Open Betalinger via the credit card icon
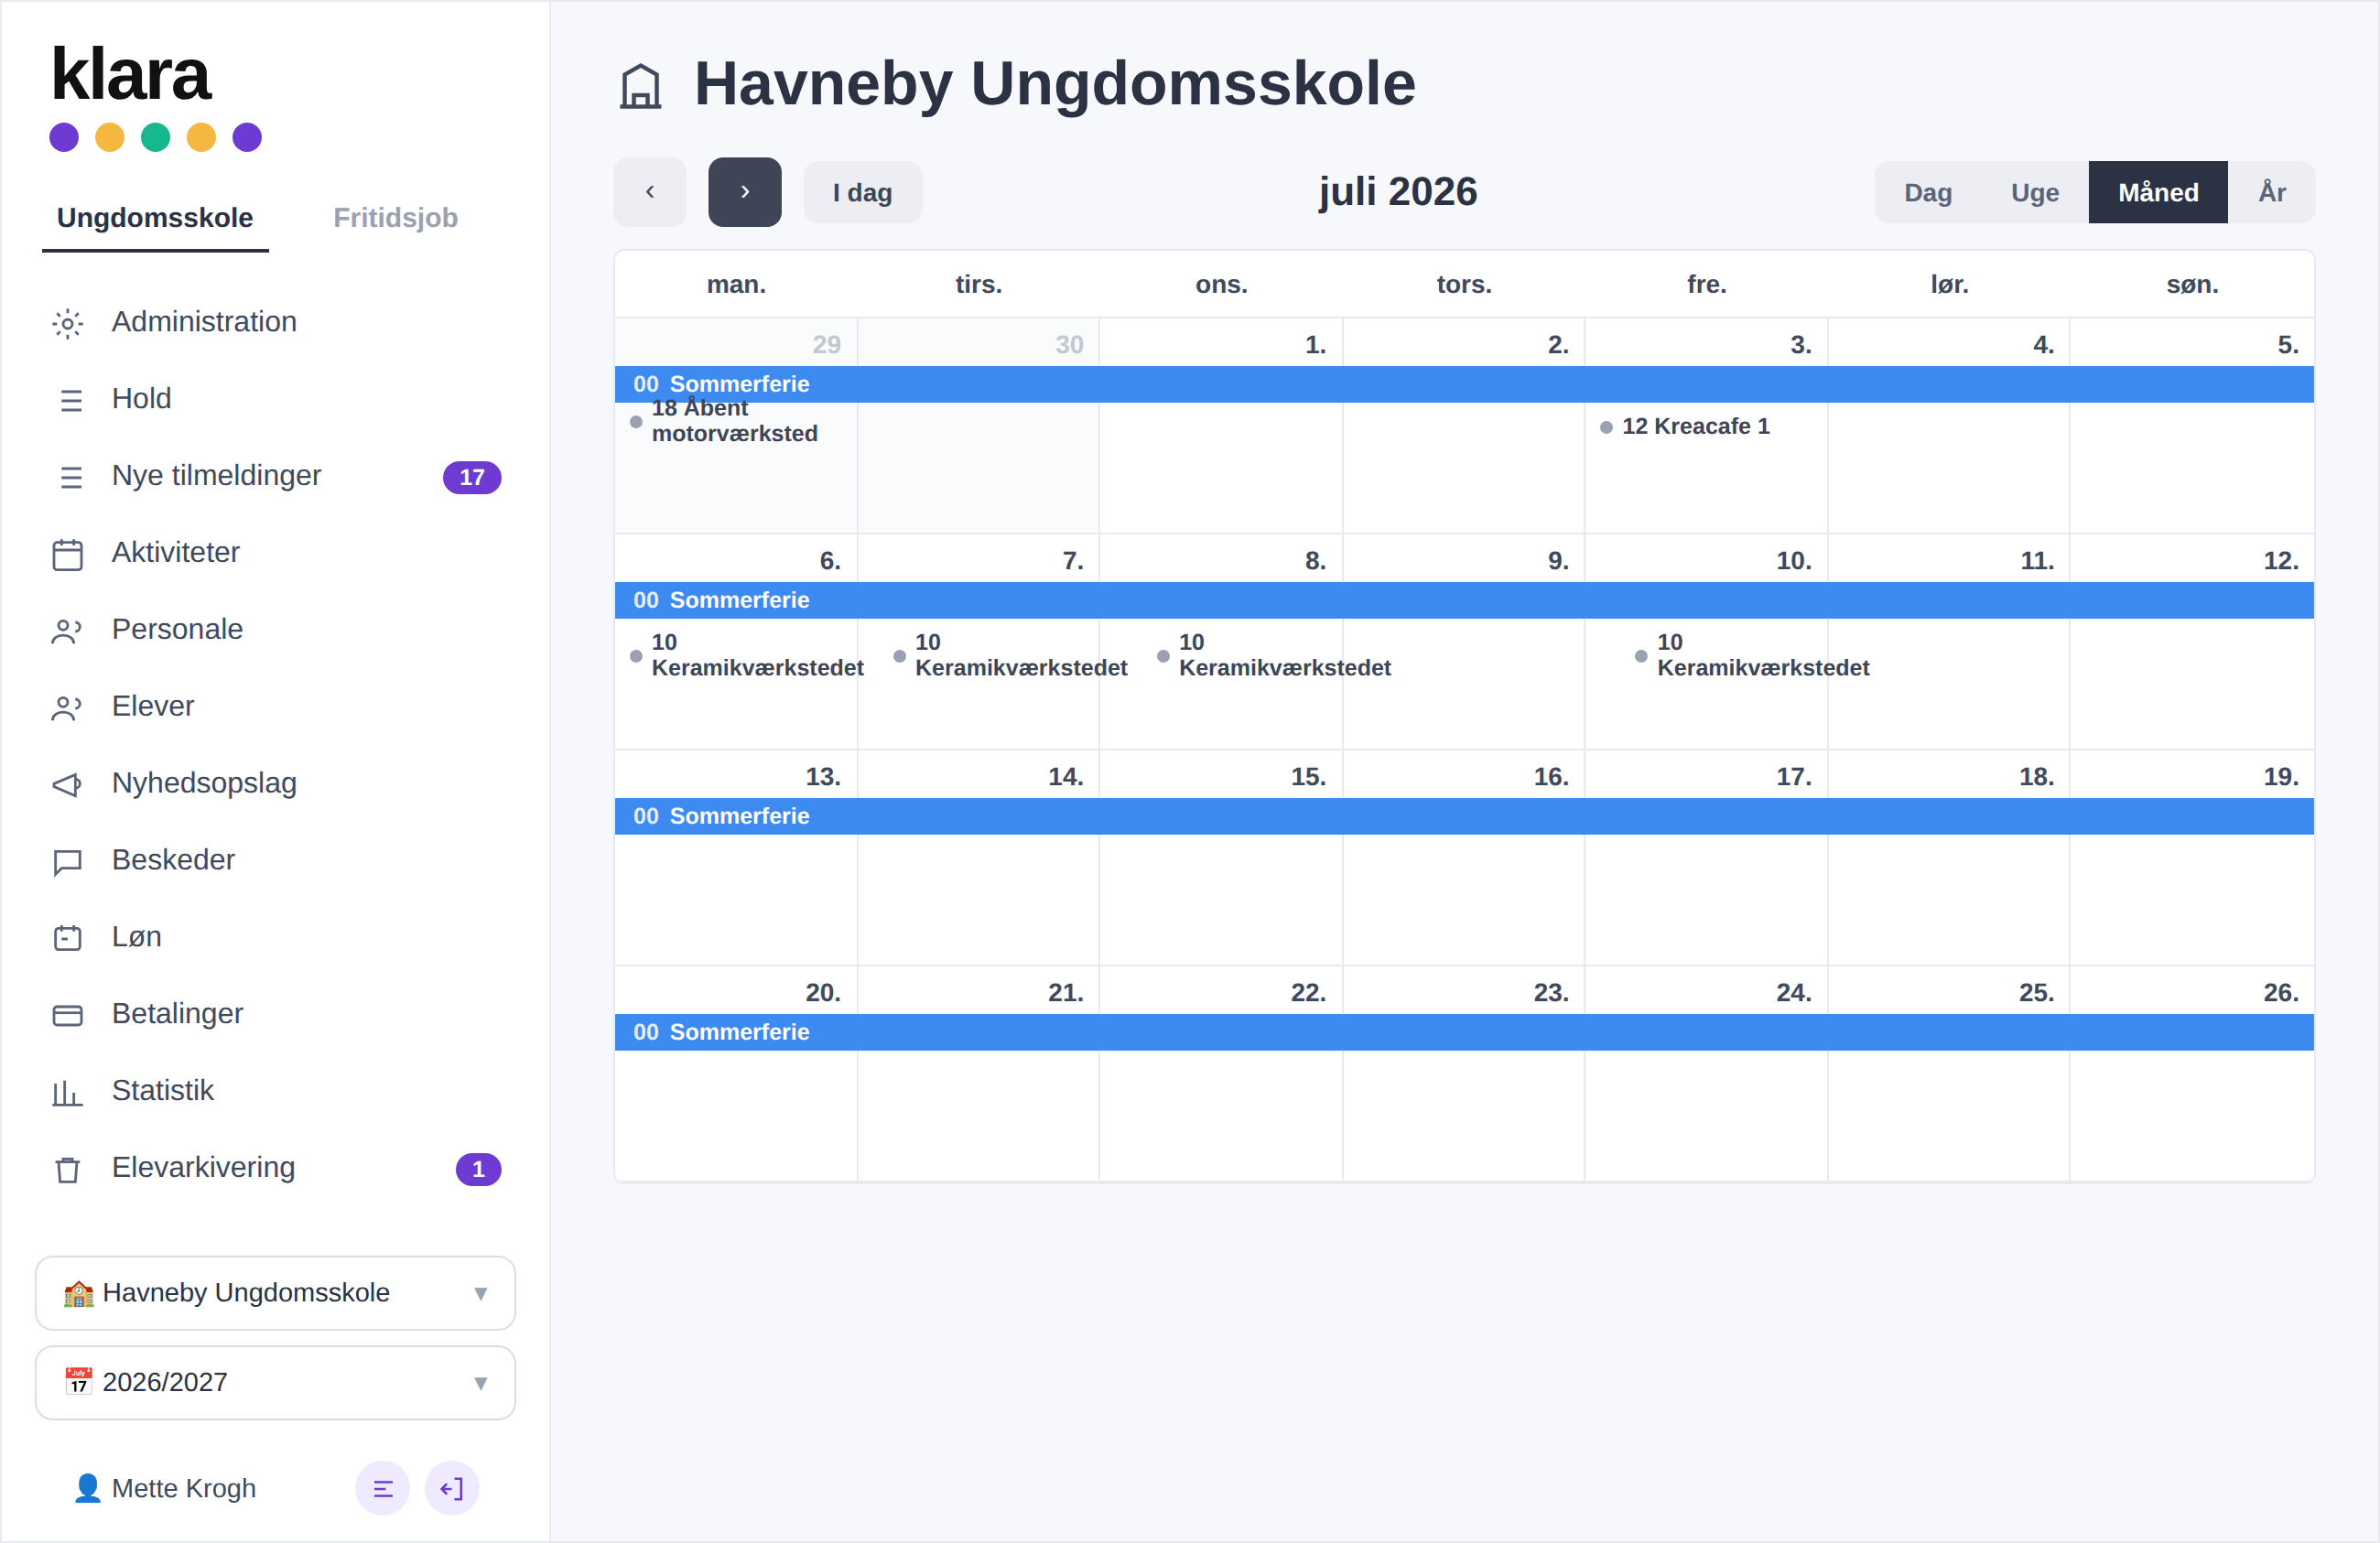This screenshot has width=2380, height=1543. click(67, 1015)
